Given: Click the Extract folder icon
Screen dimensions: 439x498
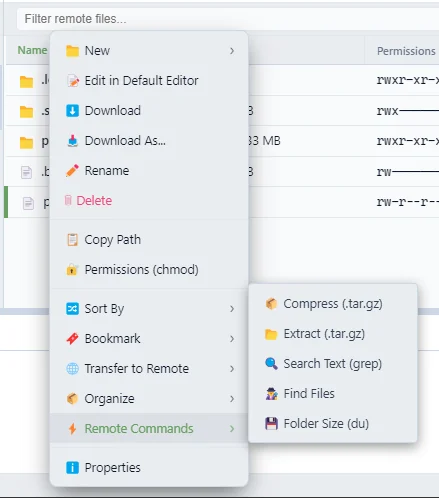Looking at the screenshot, I should [x=271, y=334].
